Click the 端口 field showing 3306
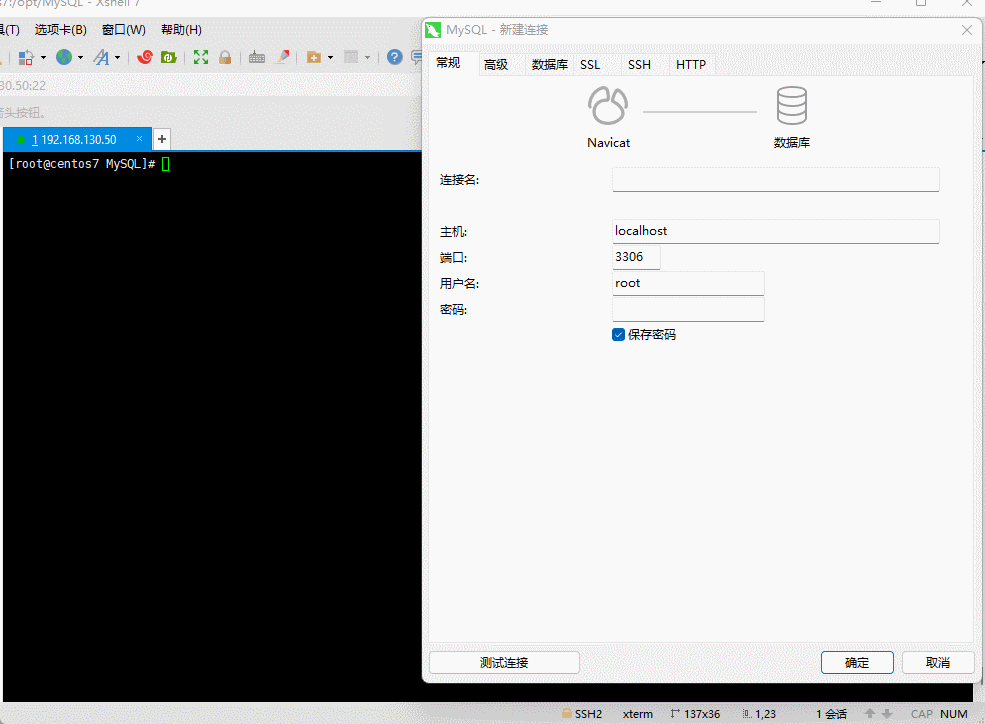This screenshot has height=724, width=985. (x=636, y=257)
